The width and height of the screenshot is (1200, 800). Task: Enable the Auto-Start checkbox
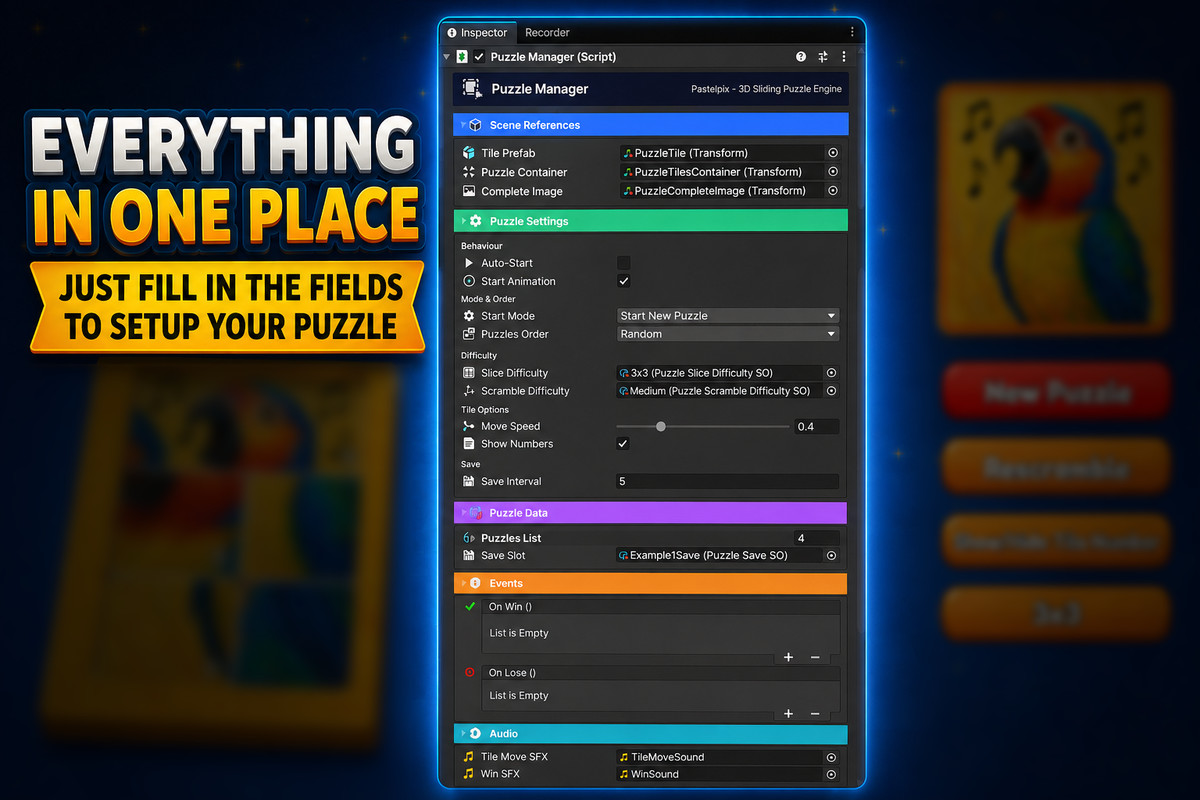(623, 263)
